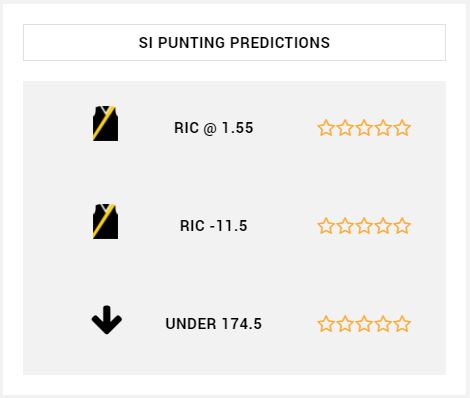
Task: Click the Richmond jersey icon beside RIC @ 1.55
Action: [105, 123]
